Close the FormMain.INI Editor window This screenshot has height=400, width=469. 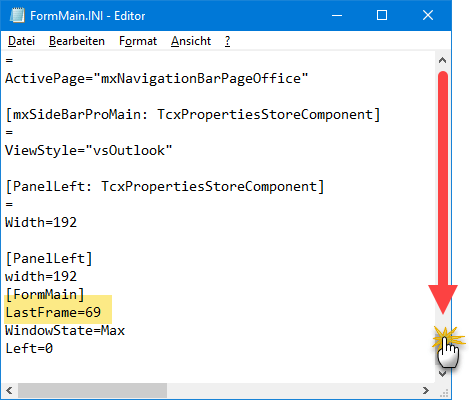[428, 15]
